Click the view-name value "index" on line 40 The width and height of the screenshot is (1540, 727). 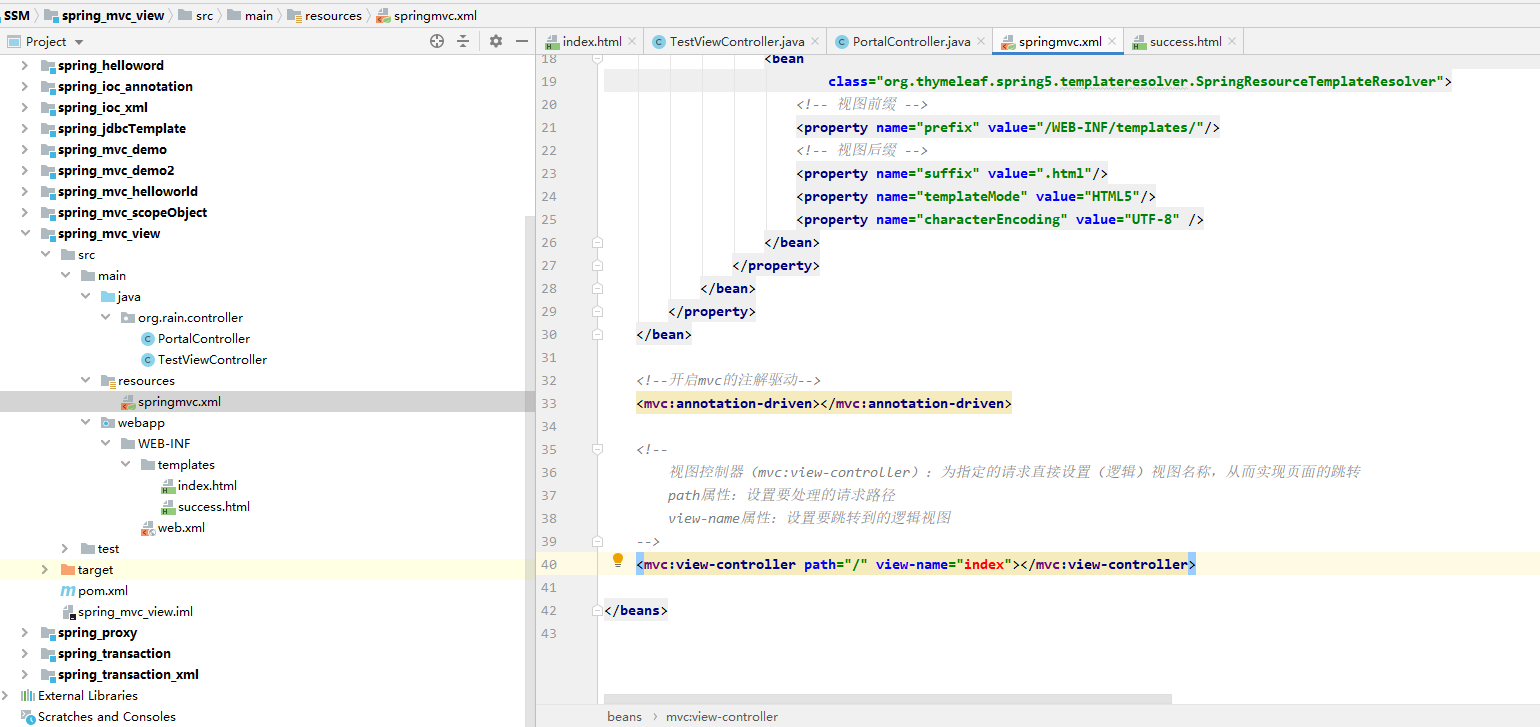click(x=984, y=564)
